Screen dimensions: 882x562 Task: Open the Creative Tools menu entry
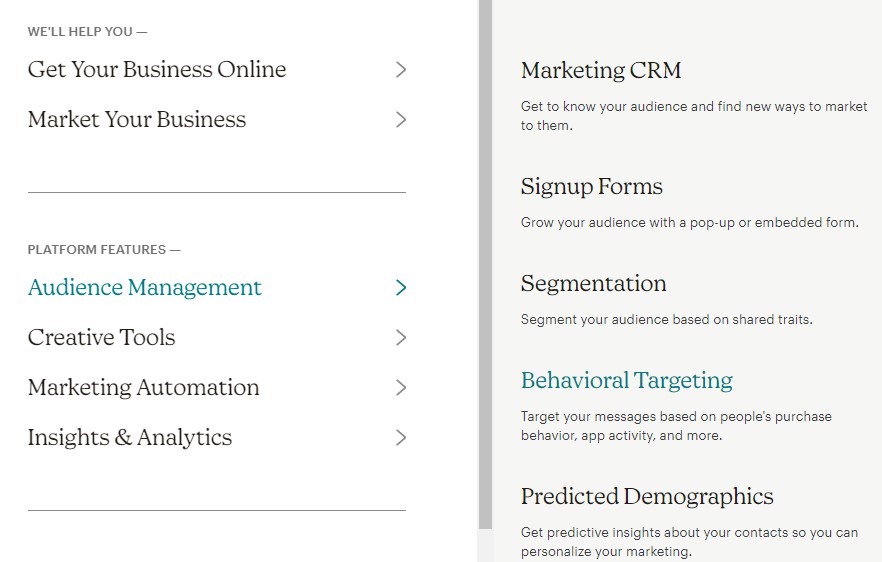click(x=101, y=338)
